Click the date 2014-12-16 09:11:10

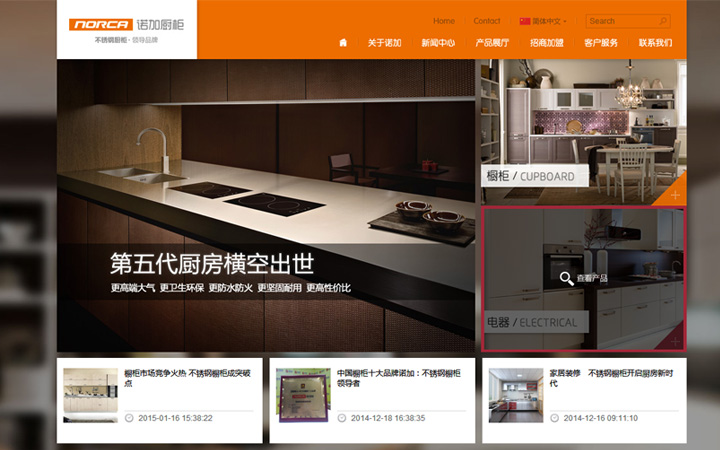pos(601,418)
